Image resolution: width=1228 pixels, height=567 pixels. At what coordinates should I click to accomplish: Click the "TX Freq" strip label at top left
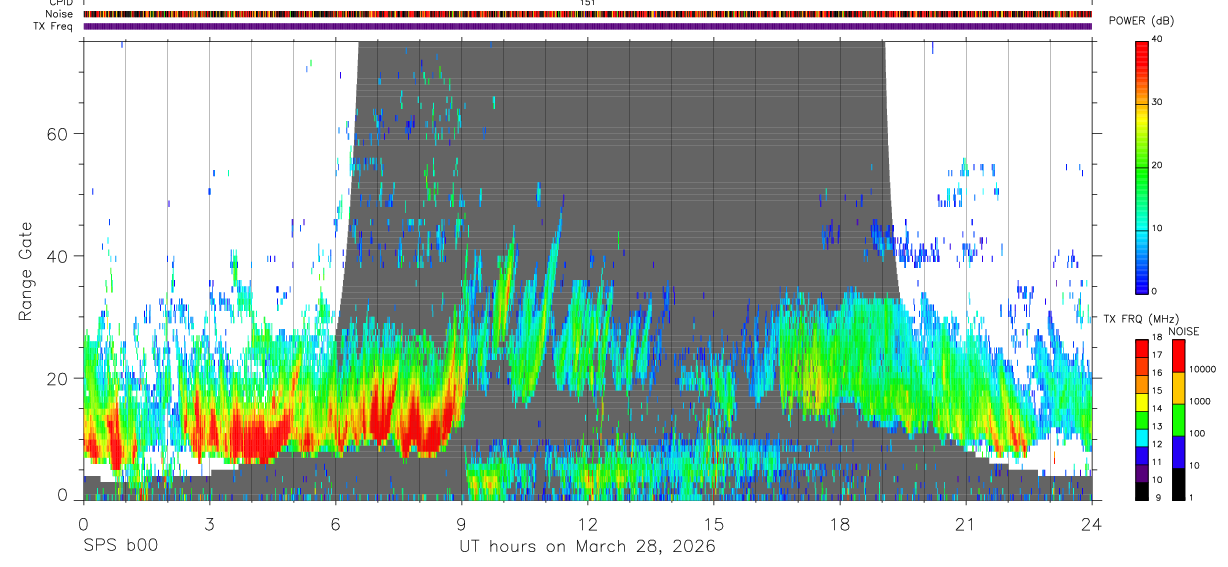click(53, 26)
